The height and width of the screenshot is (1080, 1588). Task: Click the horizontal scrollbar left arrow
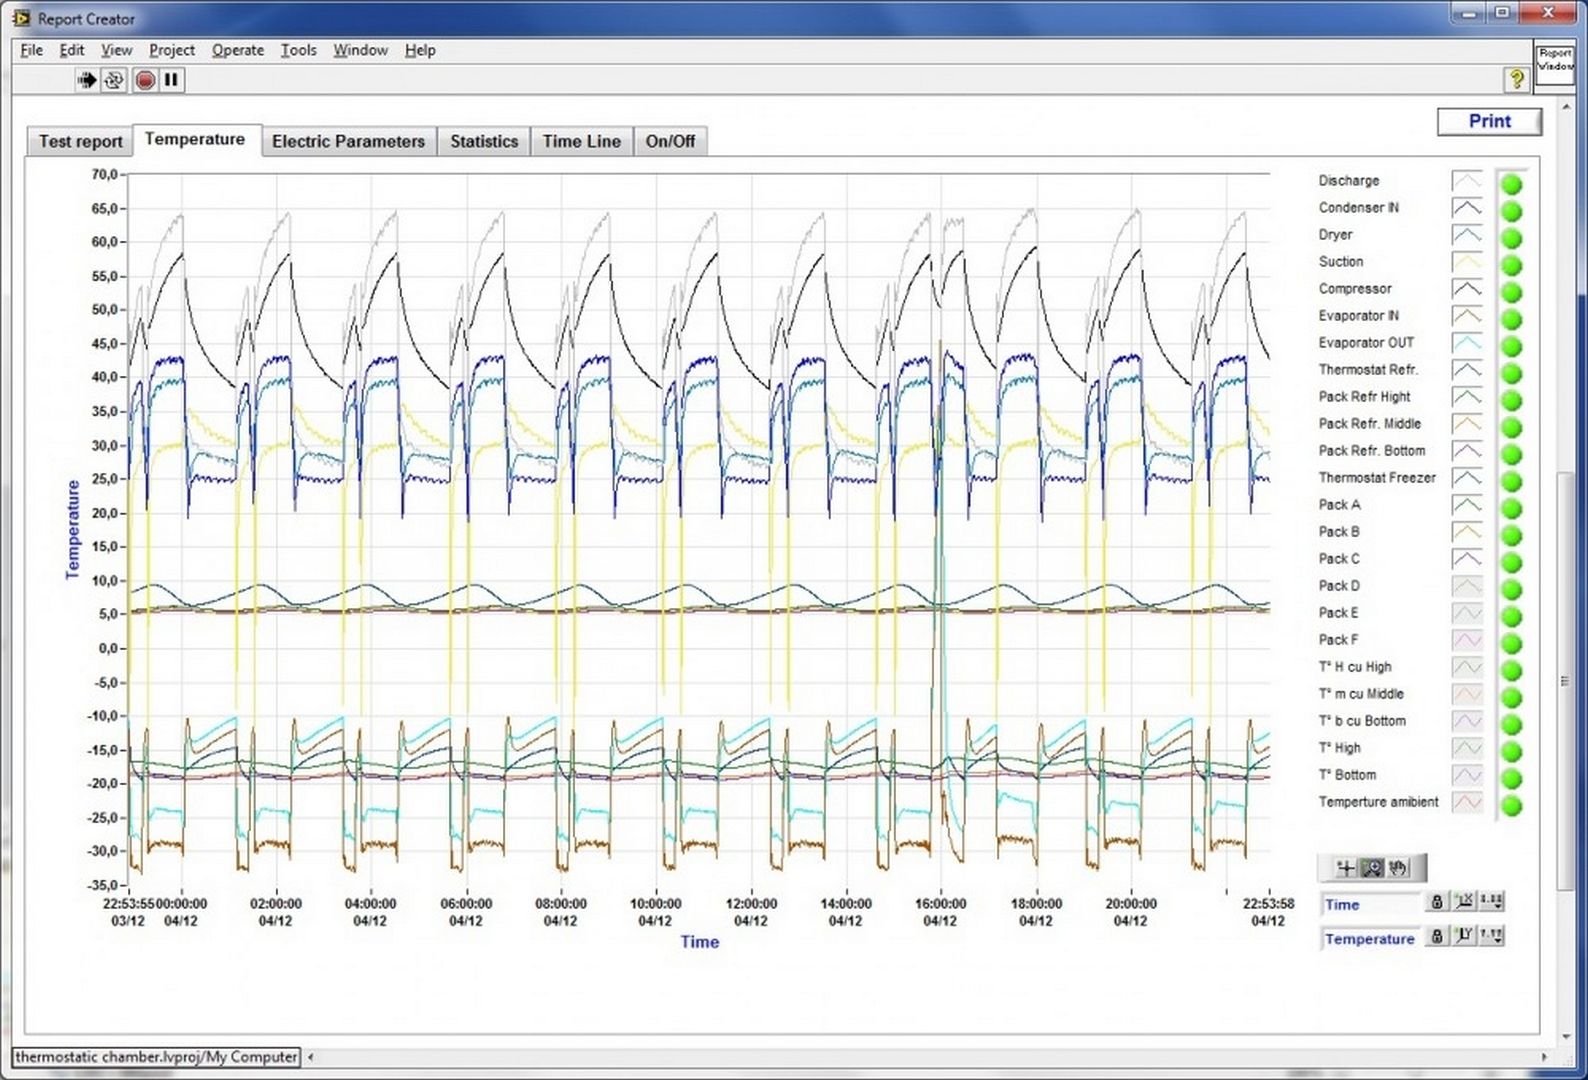[310, 1057]
